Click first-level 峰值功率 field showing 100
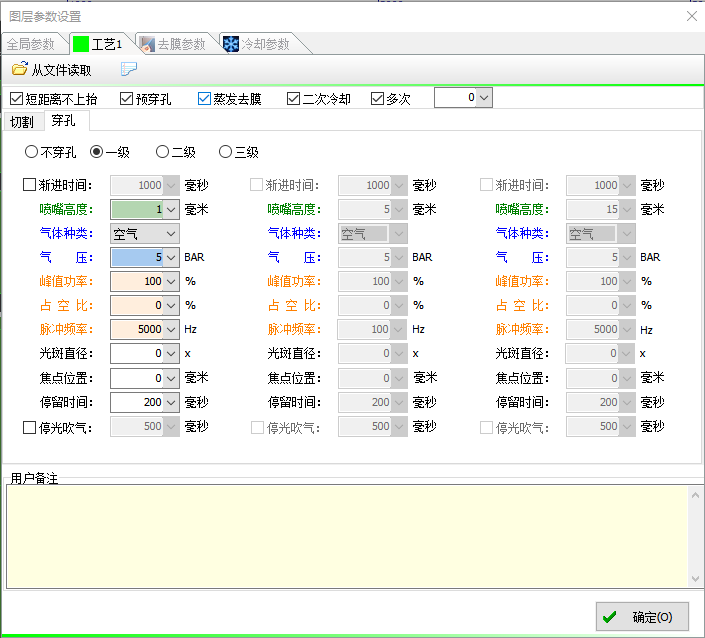This screenshot has width=705, height=638. [137, 281]
